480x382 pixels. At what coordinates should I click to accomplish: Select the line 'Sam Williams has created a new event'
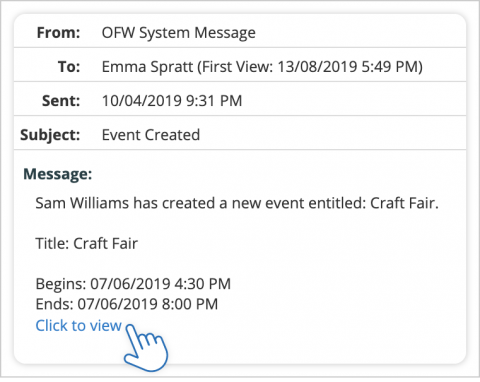pos(237,203)
